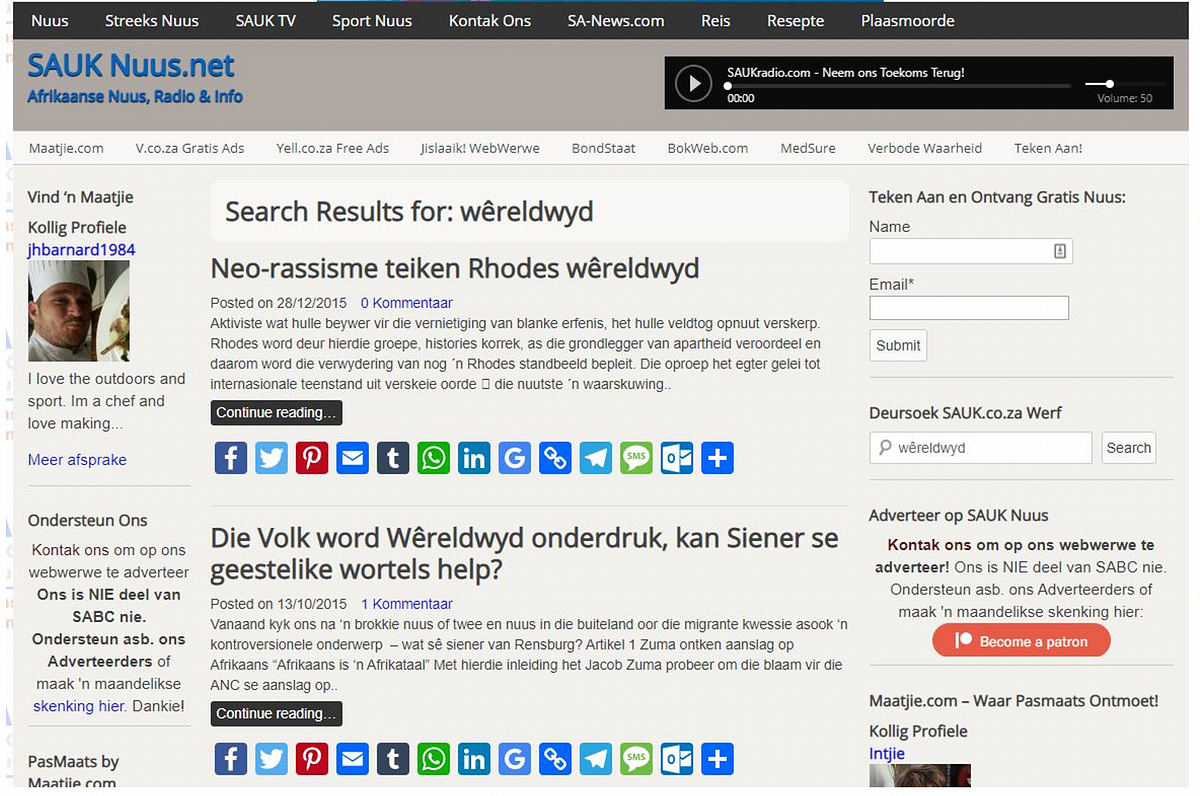Share the Rhodes article on Telegram
1200x796 pixels.
[596, 458]
